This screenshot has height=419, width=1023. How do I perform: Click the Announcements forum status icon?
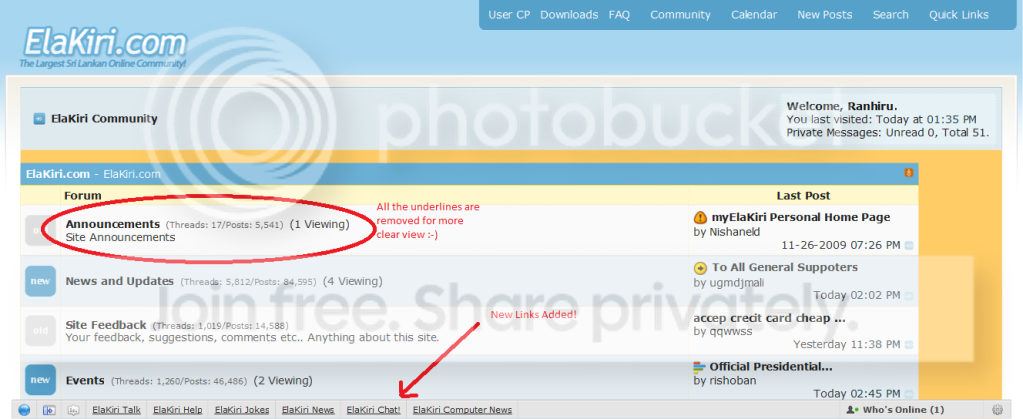pos(40,230)
